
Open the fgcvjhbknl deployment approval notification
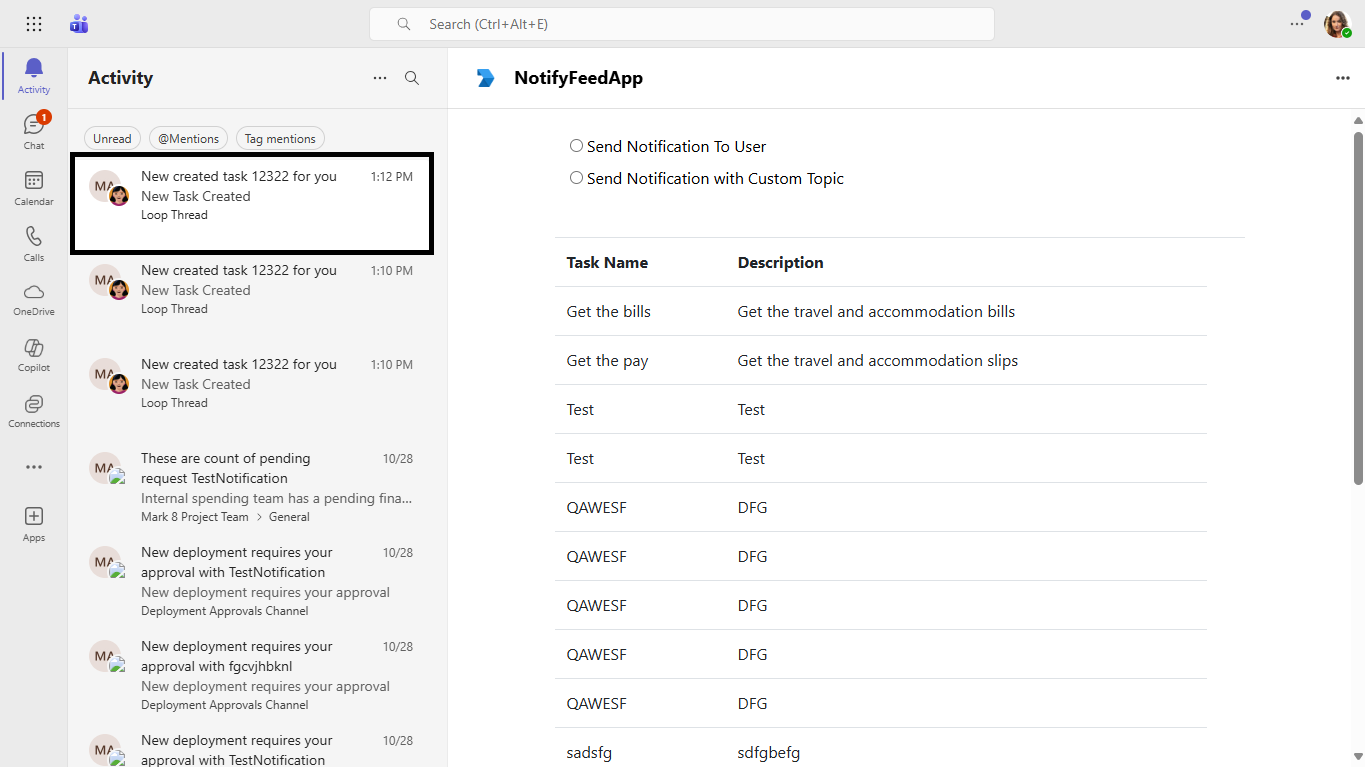tap(252, 677)
